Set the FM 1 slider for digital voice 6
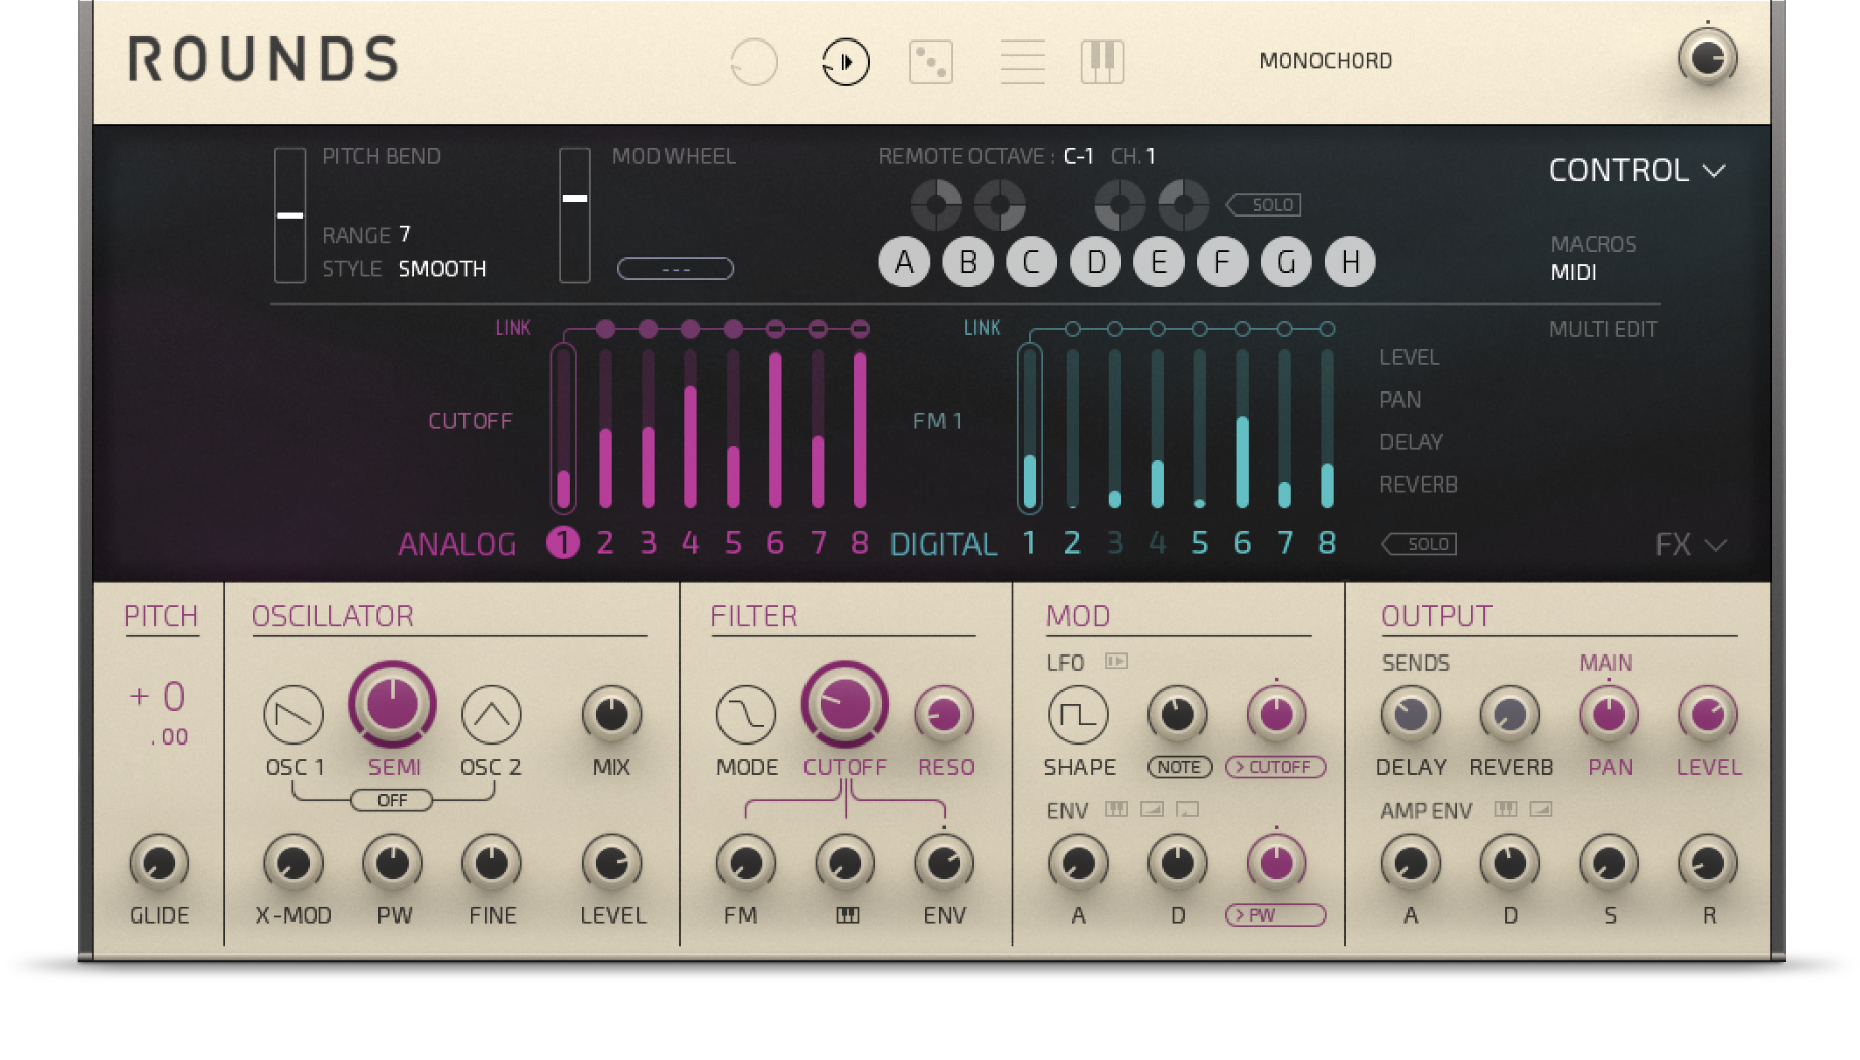The width and height of the screenshot is (1860, 1060). click(x=1242, y=428)
